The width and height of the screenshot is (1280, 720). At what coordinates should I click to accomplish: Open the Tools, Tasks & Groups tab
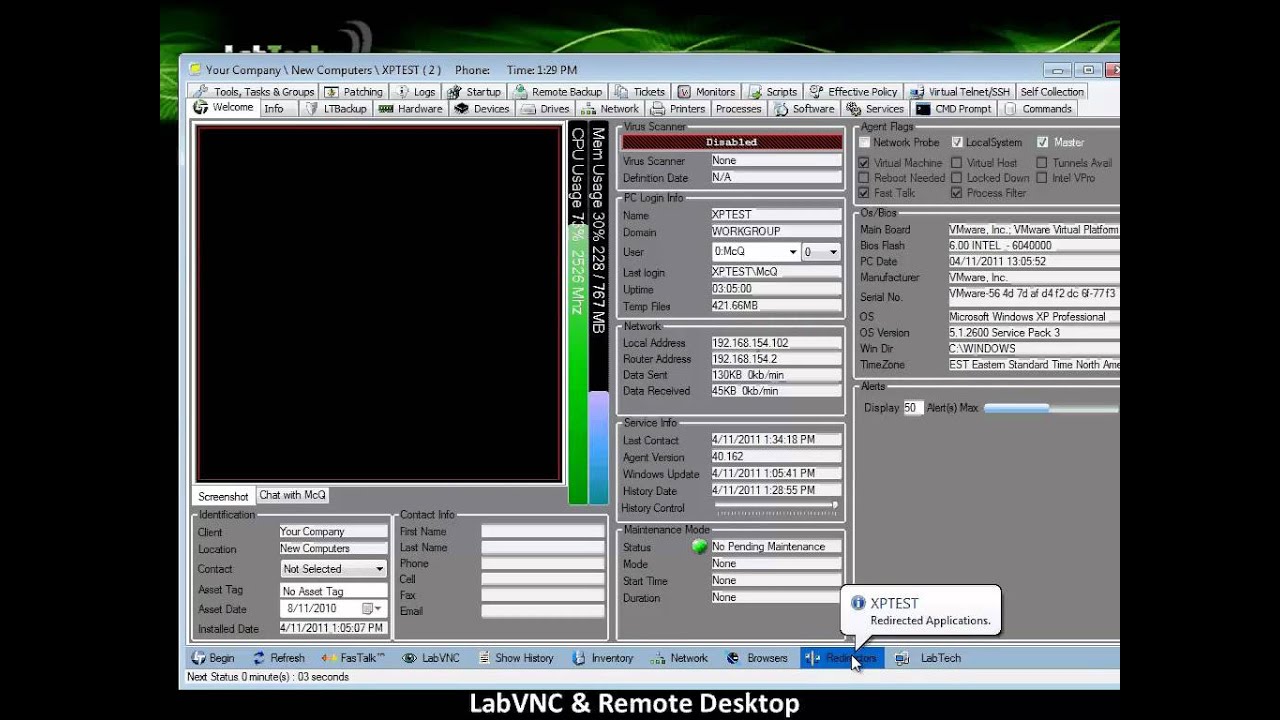coord(254,91)
